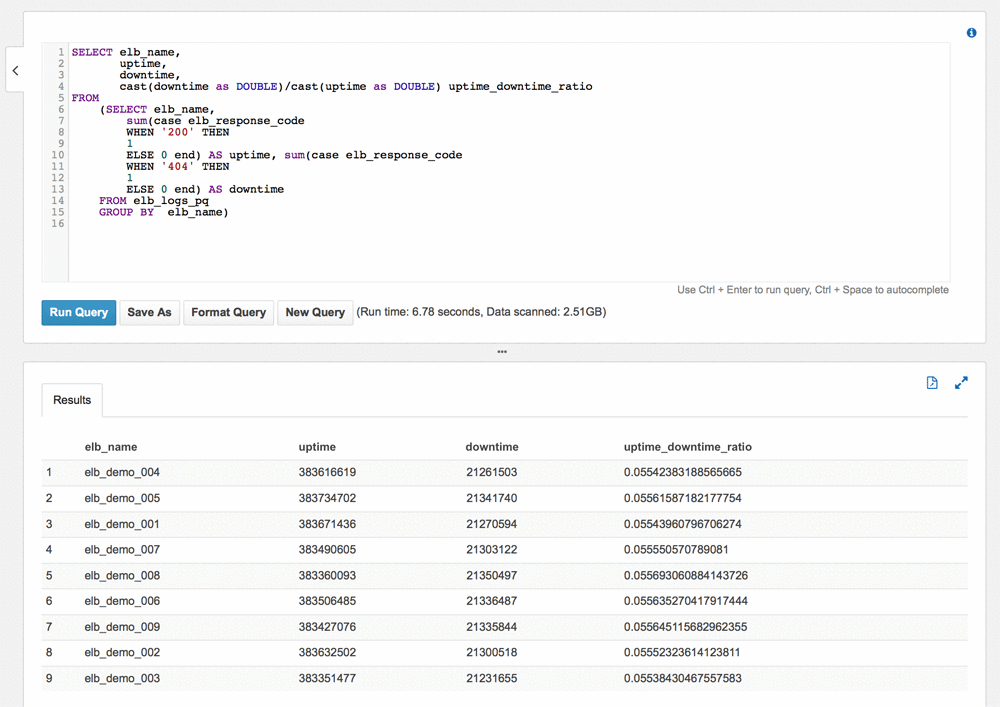Click the blue info icon above the editor
The image size is (1000, 707).
[971, 33]
